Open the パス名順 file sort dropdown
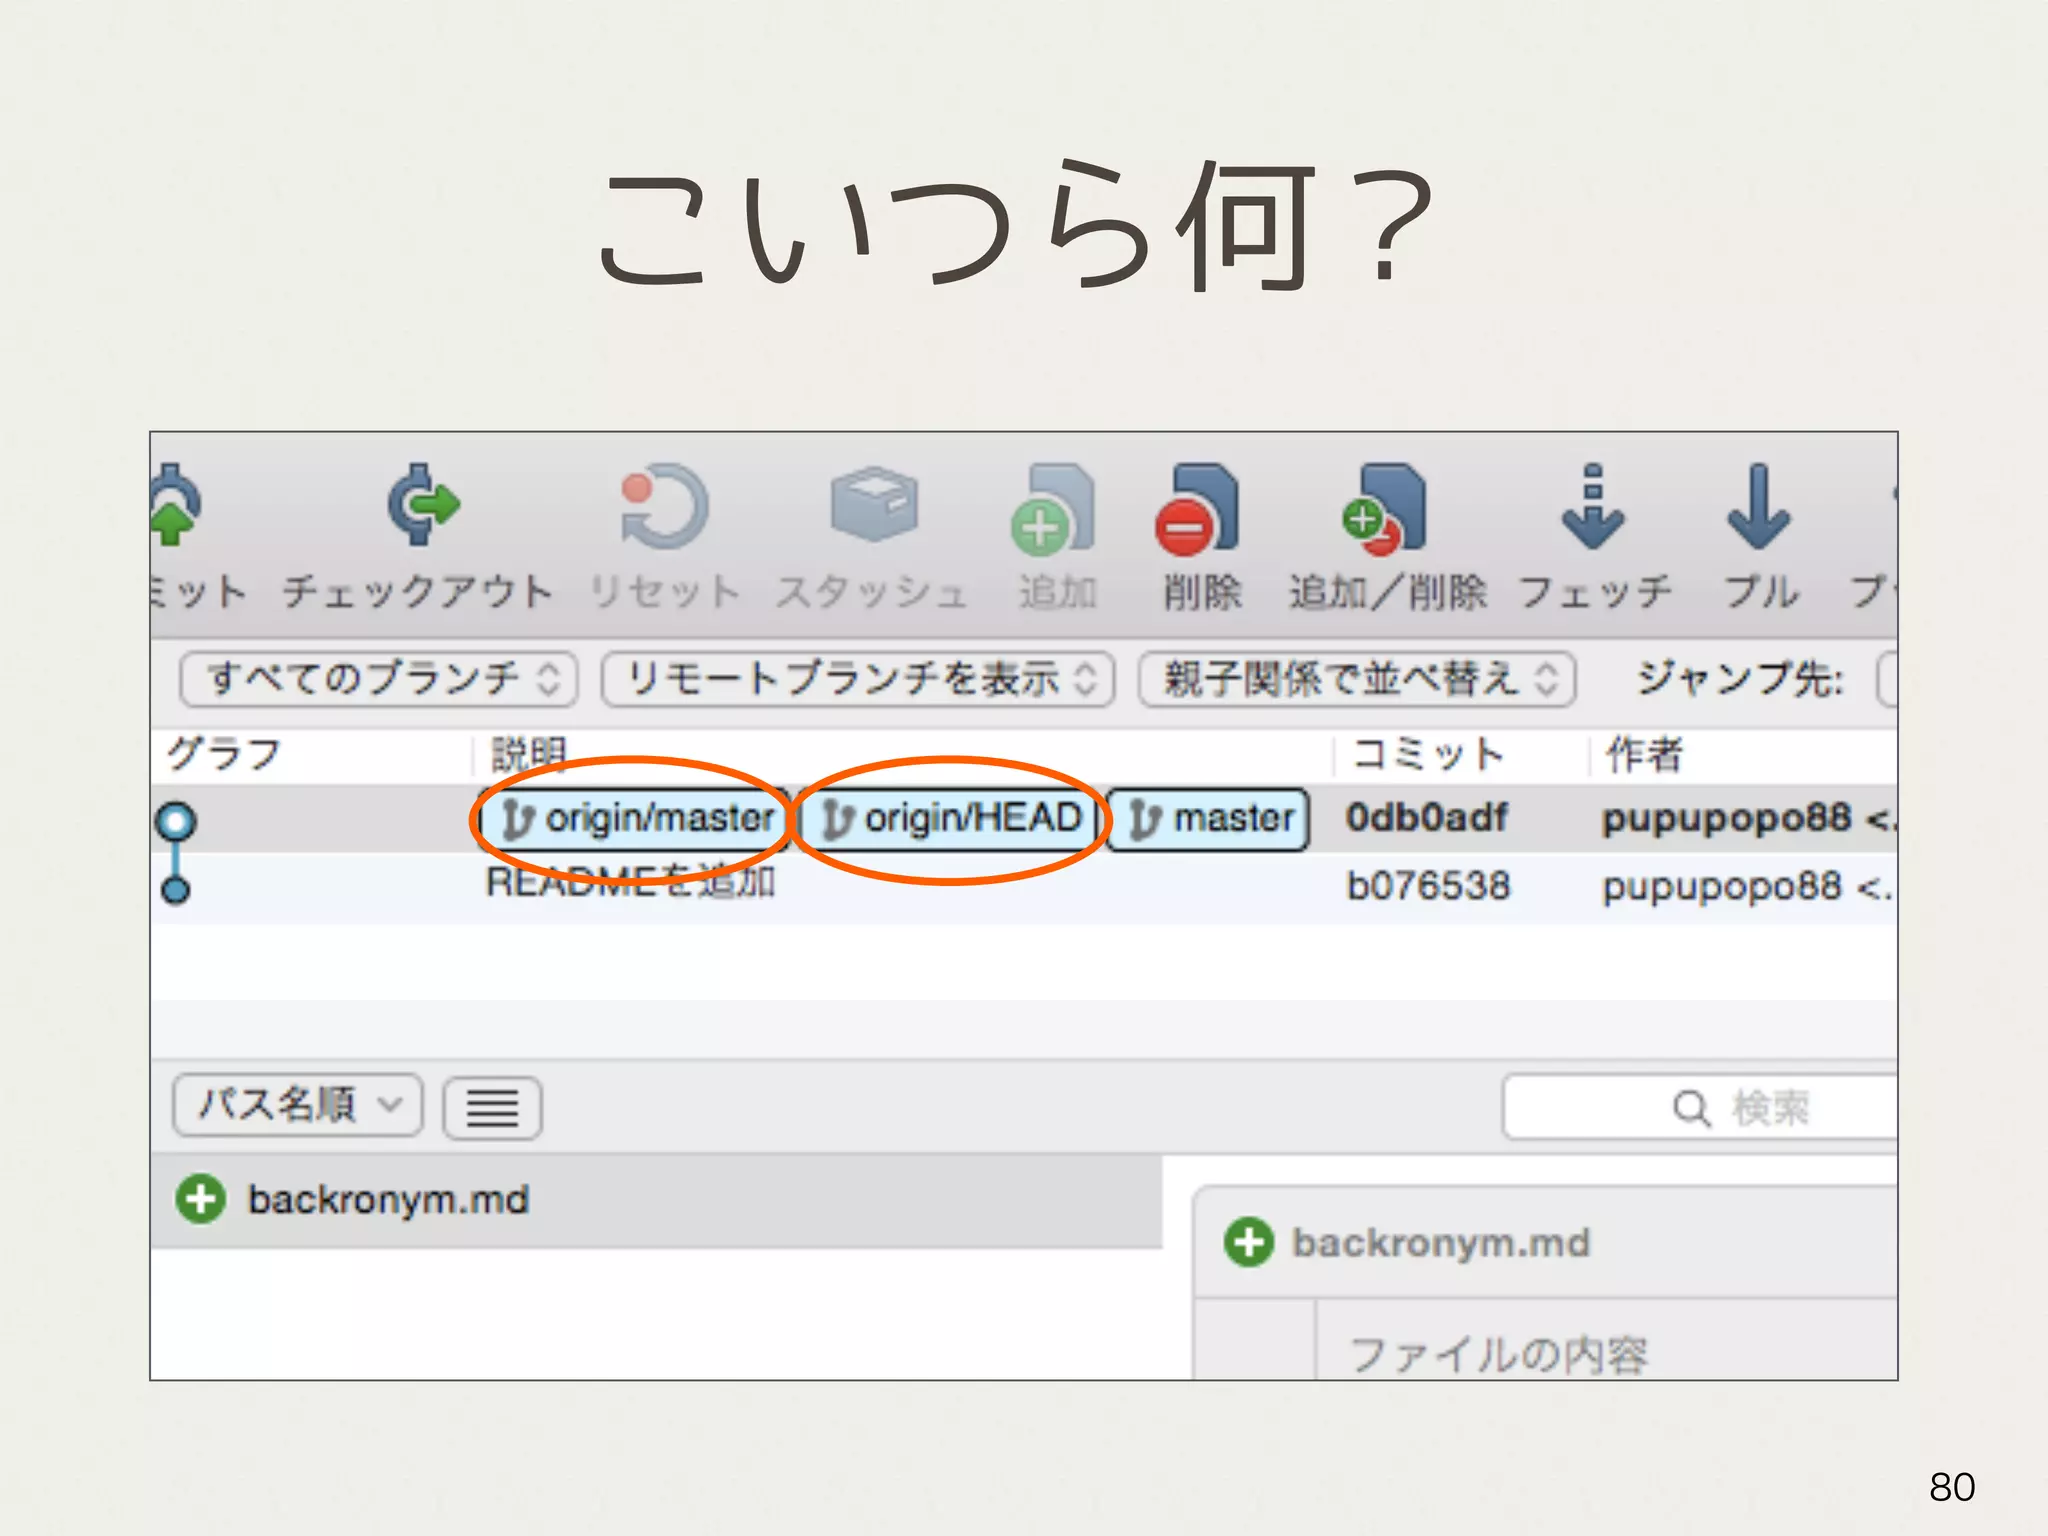 coord(297,1105)
